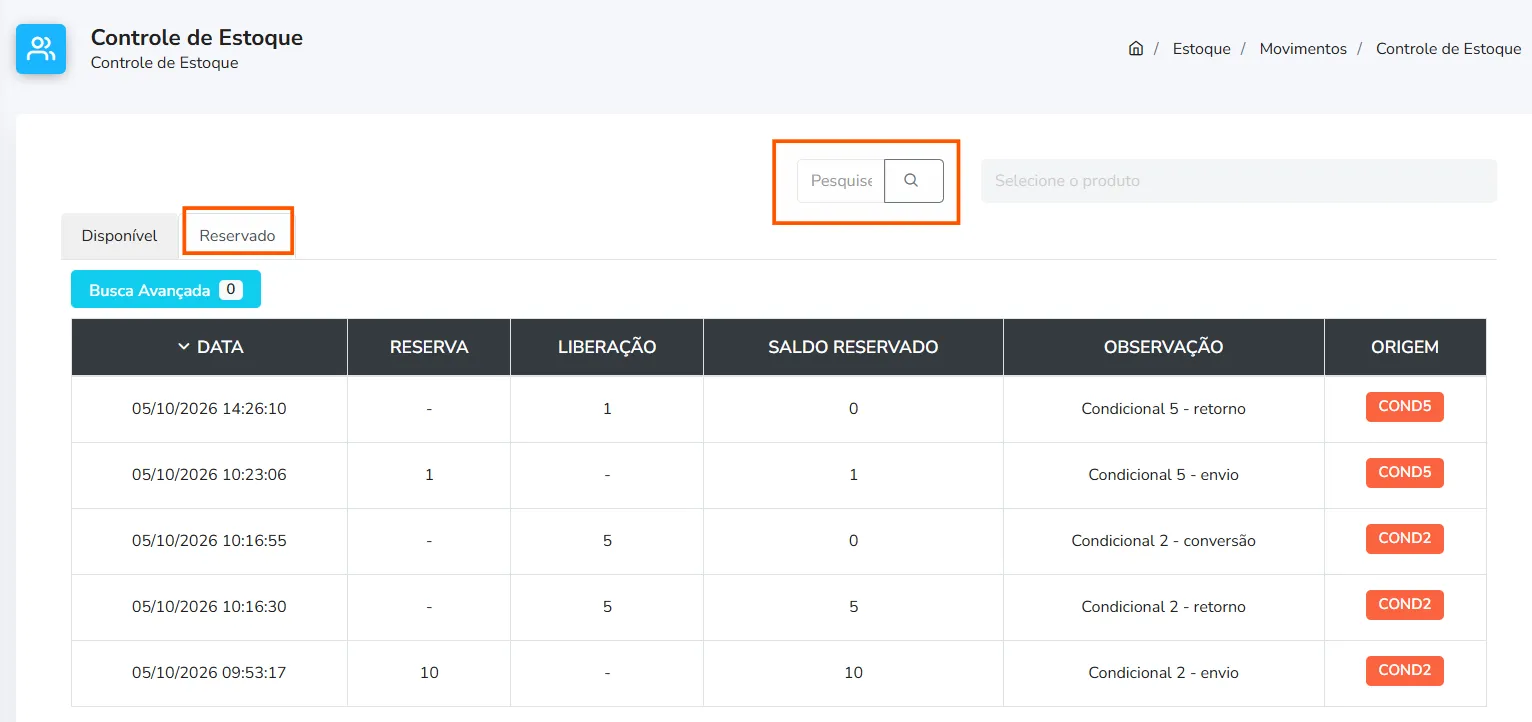Screen dimensions: 1532x722
Task: Click the Pesquise search input field
Action: 841,181
